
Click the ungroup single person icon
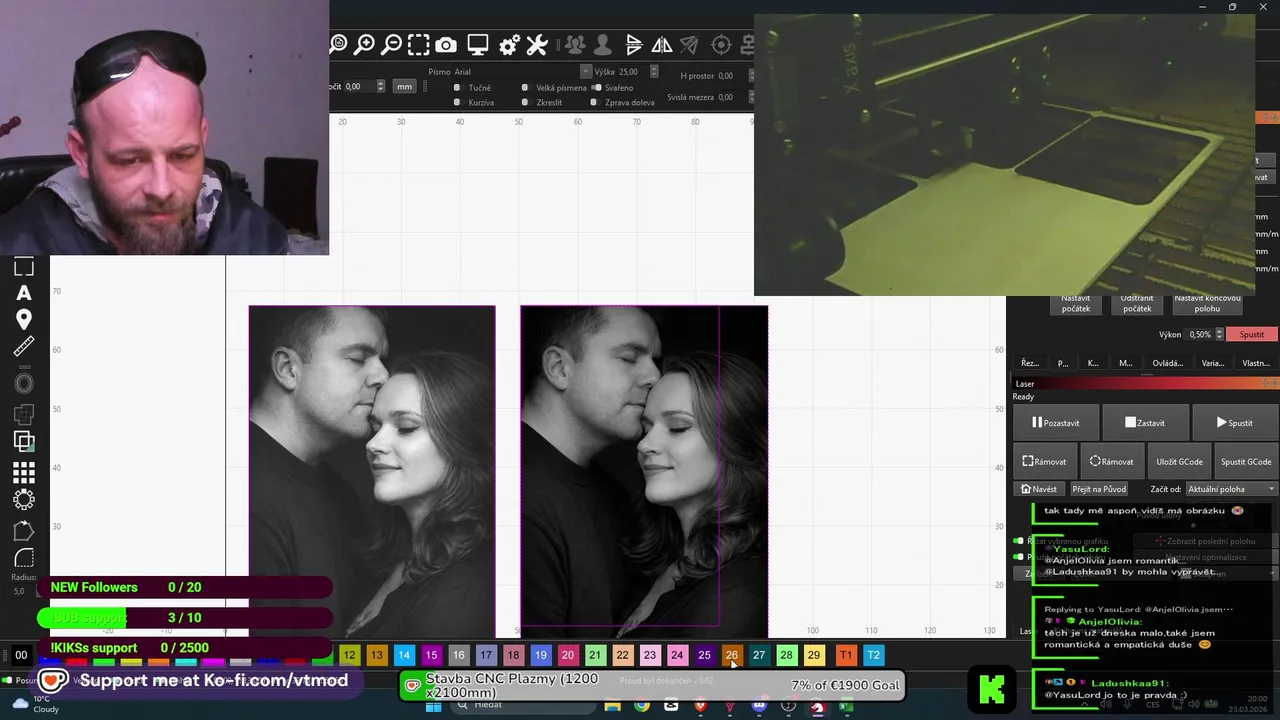602,45
